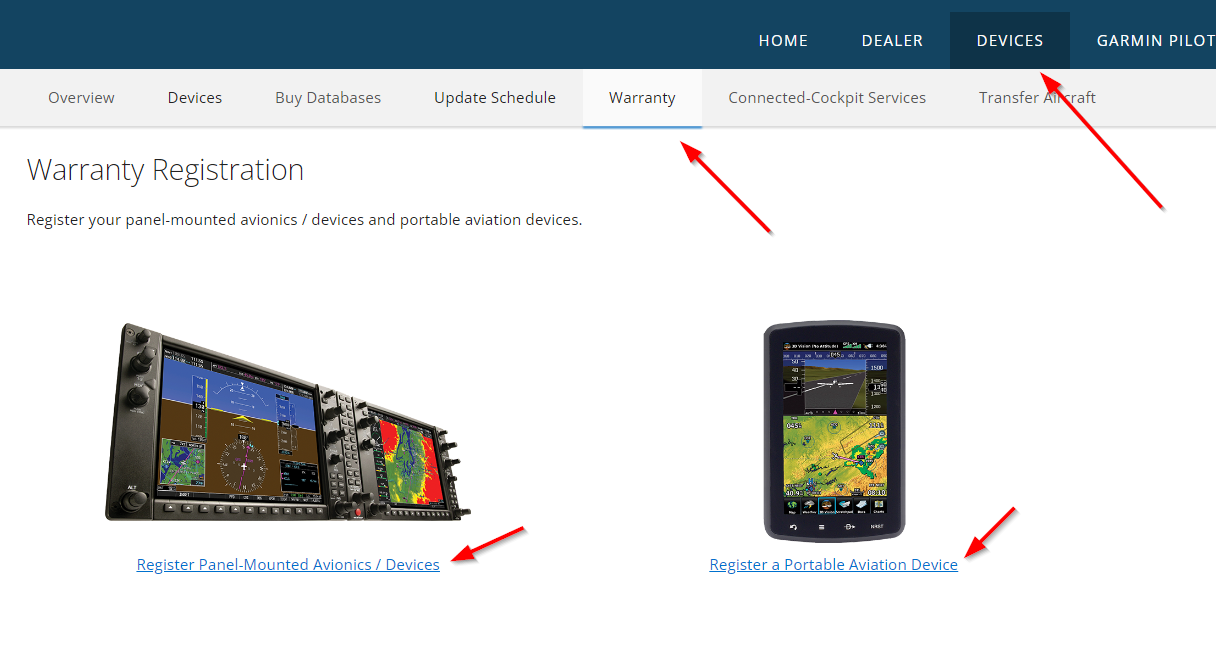
Task: Select DEVICES in the top navigation
Action: coord(1010,41)
